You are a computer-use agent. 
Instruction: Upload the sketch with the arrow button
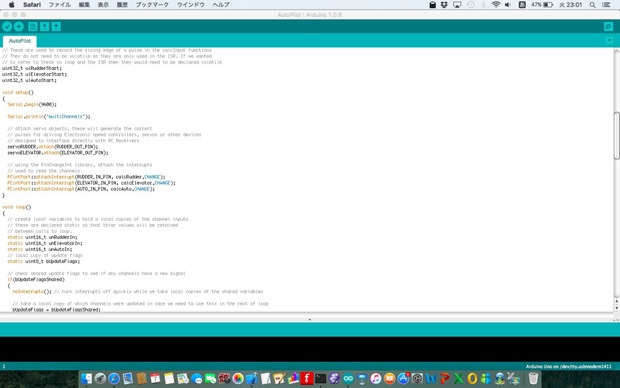pos(19,26)
